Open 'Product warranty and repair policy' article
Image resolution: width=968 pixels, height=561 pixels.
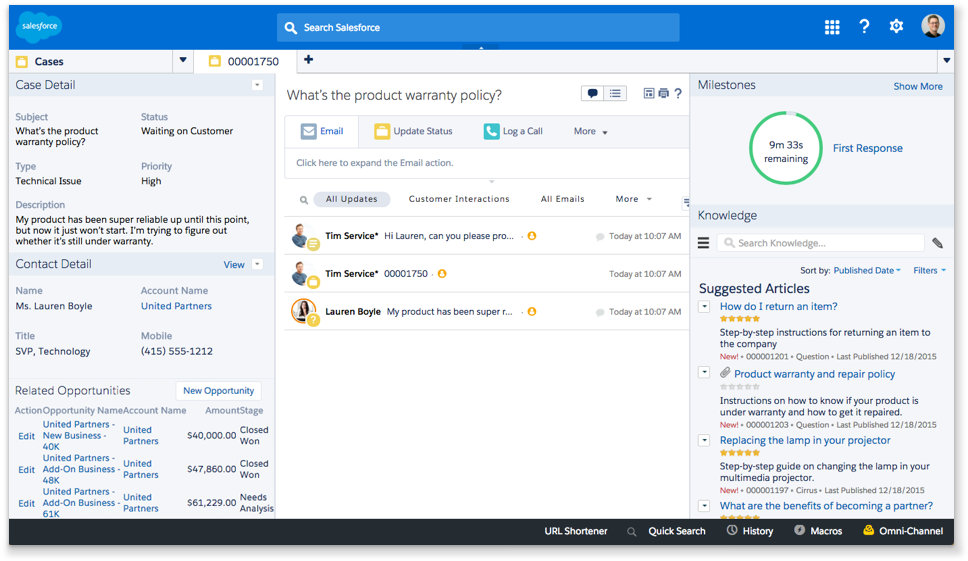point(814,374)
